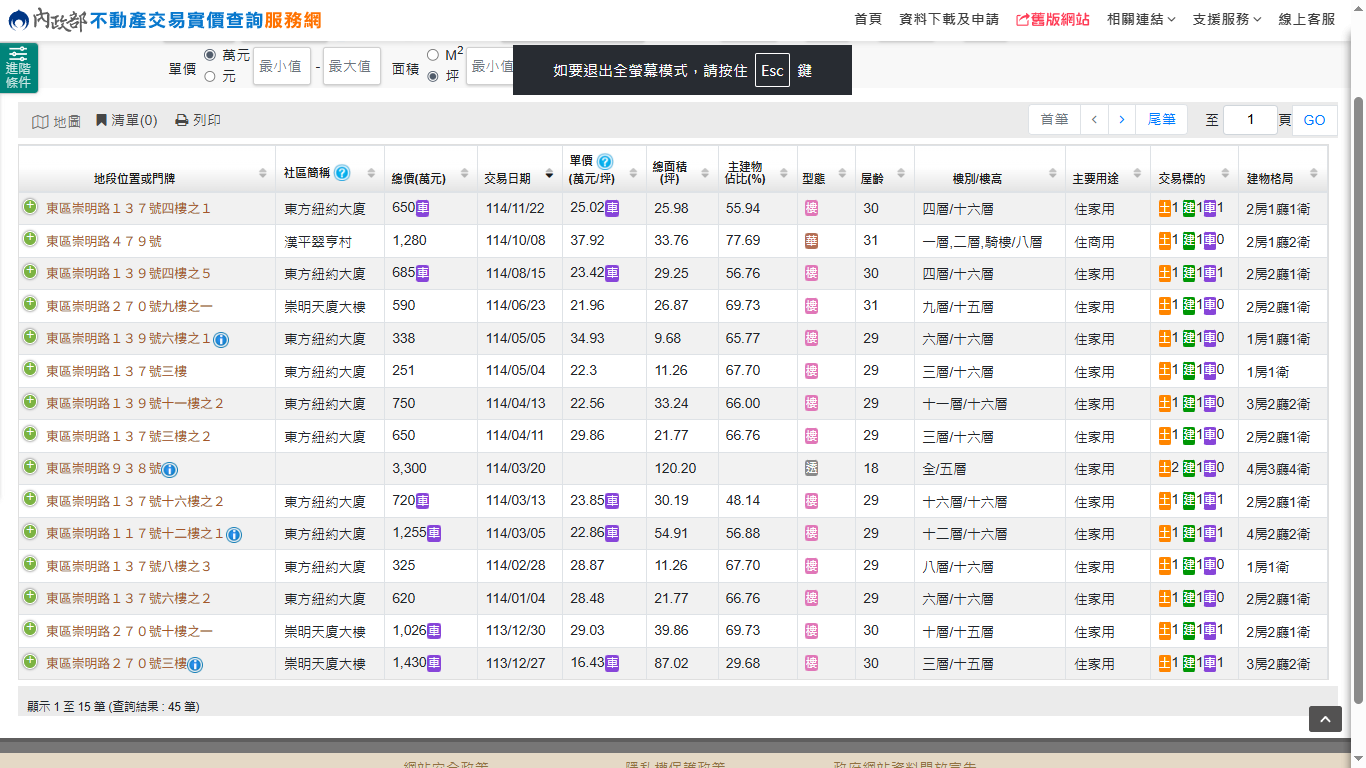
Task: Open the 清單(0) saved list tab
Action: pyautogui.click(x=127, y=120)
